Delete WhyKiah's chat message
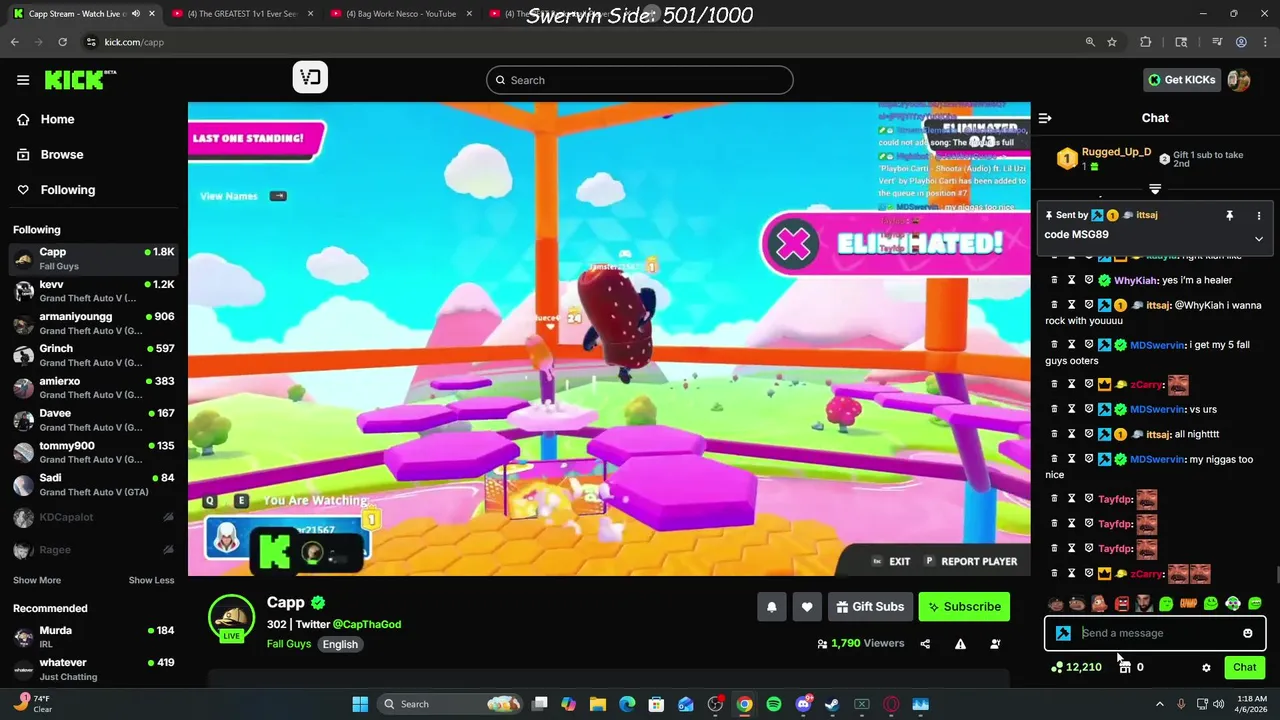The width and height of the screenshot is (1280, 720). coord(1054,280)
